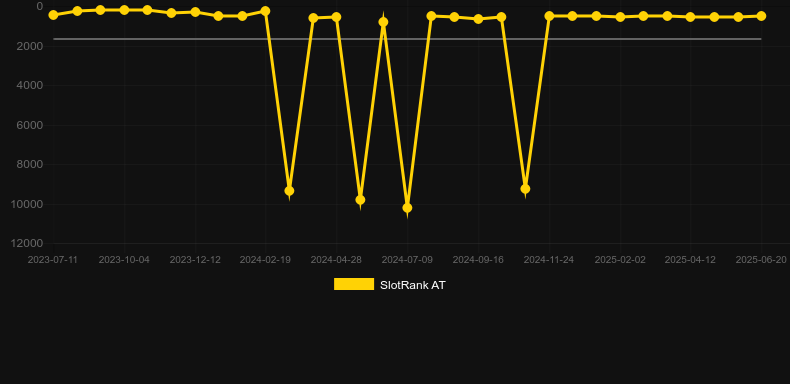Click the y-axis label 10000

click(x=27, y=204)
